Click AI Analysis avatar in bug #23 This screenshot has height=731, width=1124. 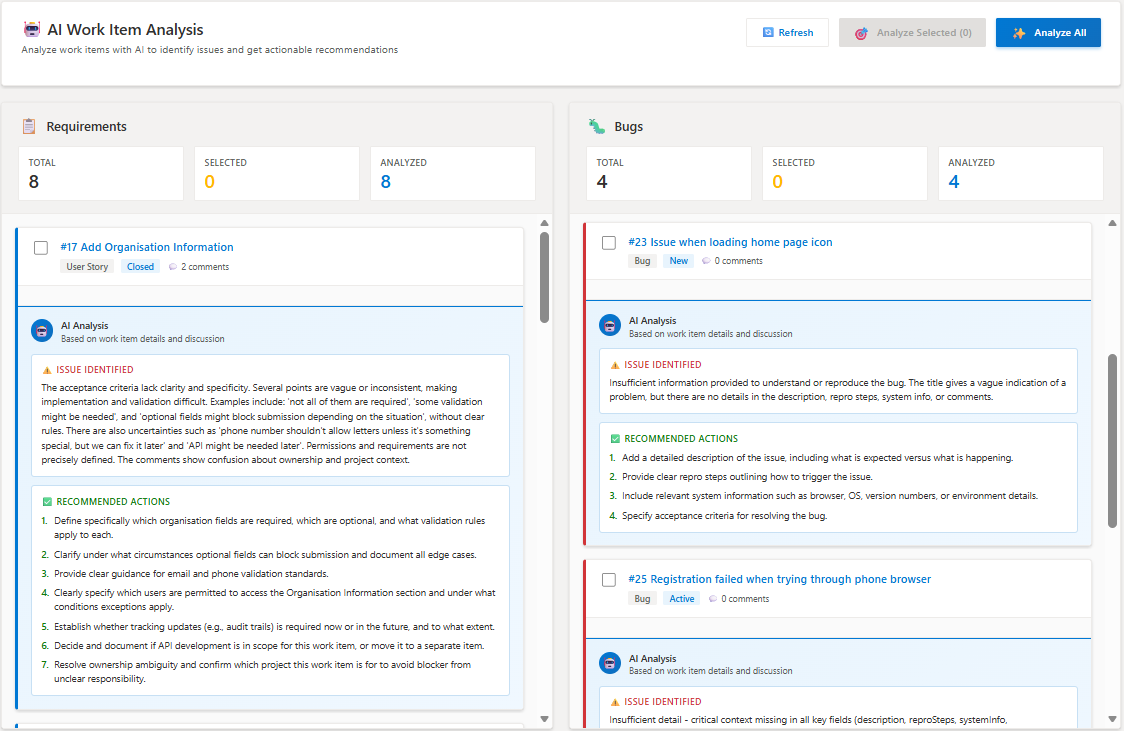pos(610,326)
